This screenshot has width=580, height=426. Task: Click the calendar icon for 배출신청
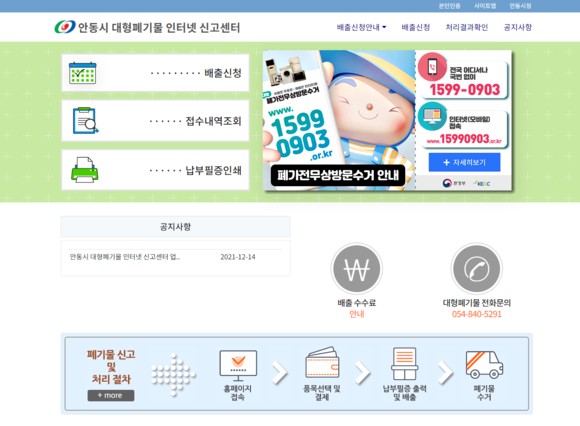click(x=82, y=73)
